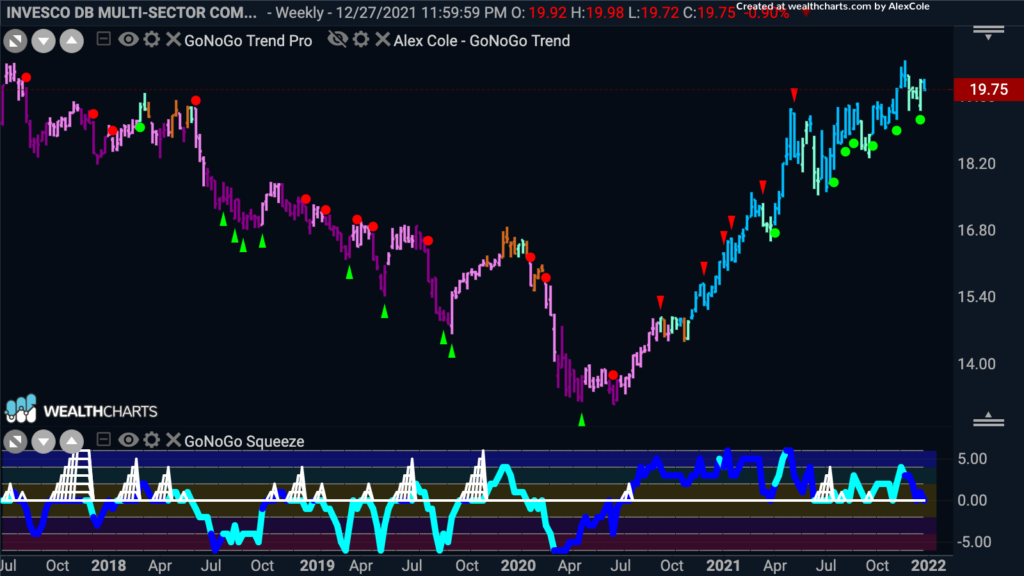Screen dimensions: 1024x576
Task: Maximize the price chart pane with the diagonal icon
Action: [x=15, y=41]
